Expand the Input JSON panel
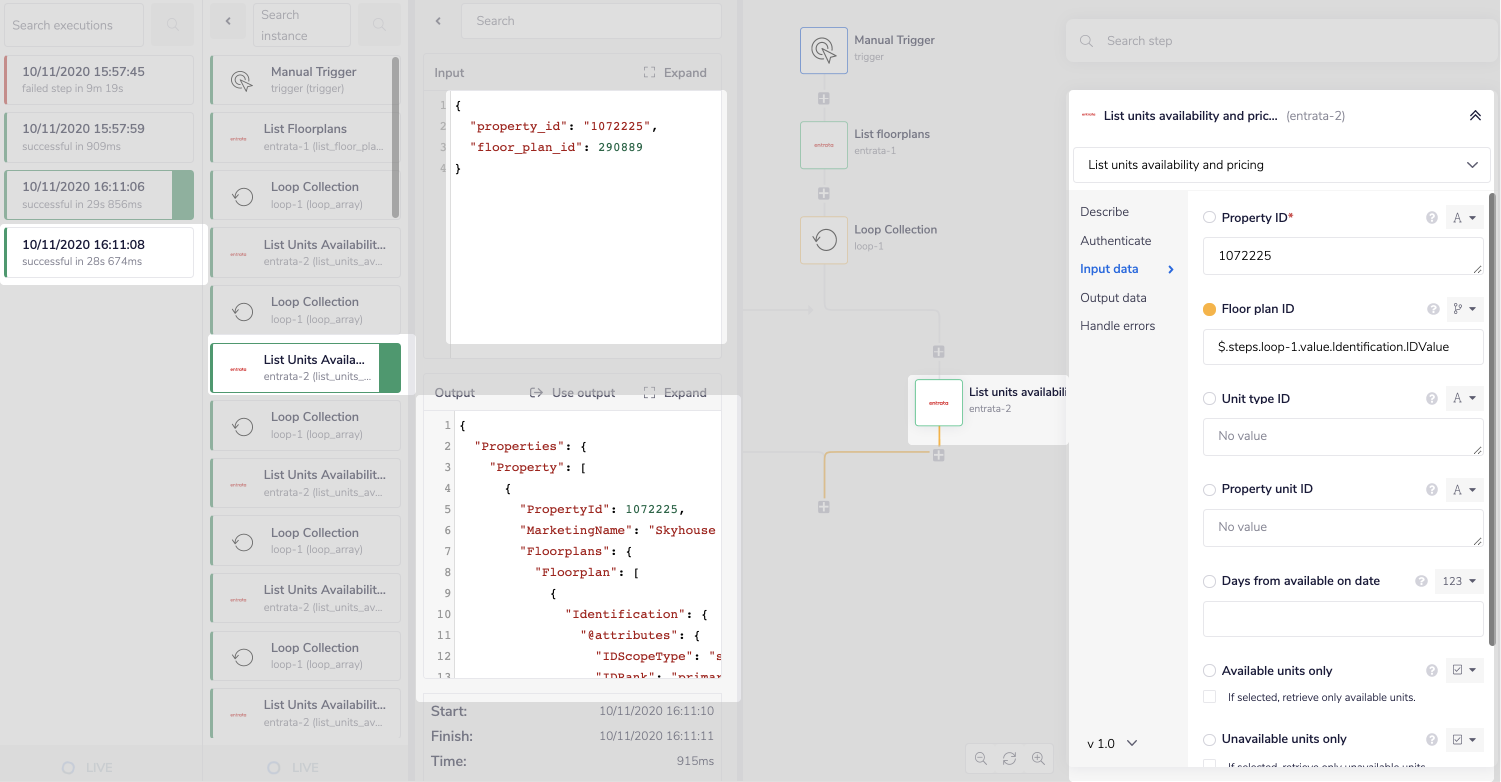This screenshot has width=1501, height=782. [x=675, y=73]
